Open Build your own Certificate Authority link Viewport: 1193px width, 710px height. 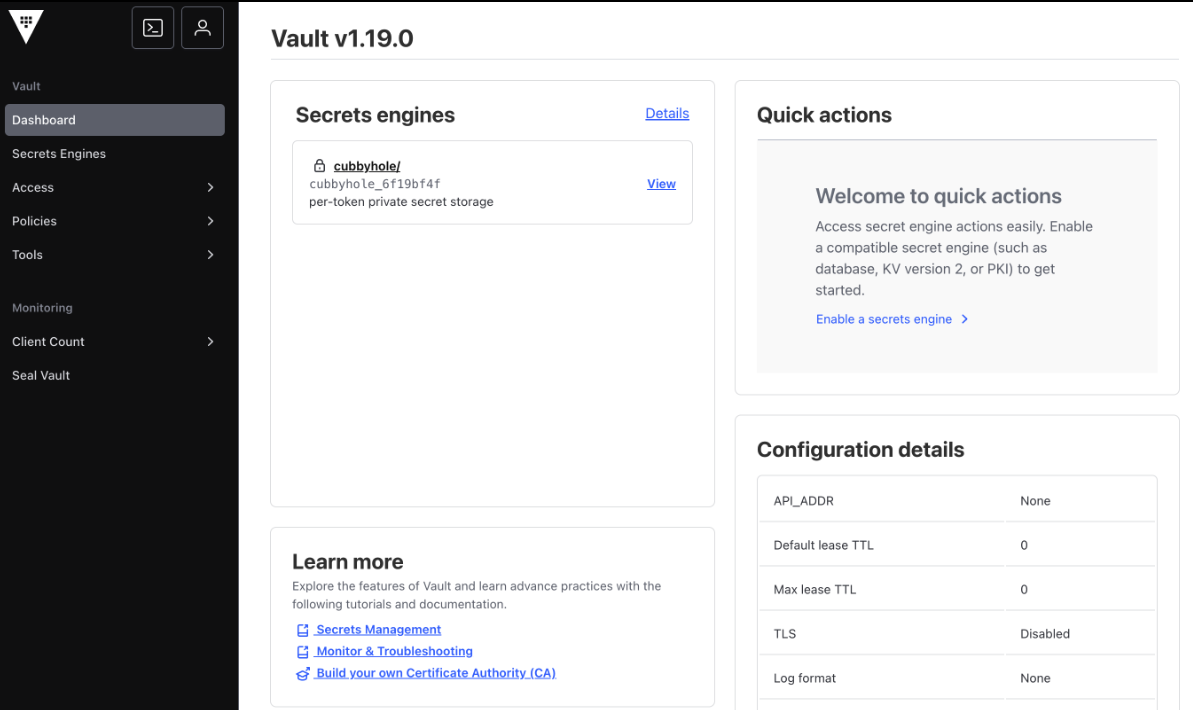436,673
